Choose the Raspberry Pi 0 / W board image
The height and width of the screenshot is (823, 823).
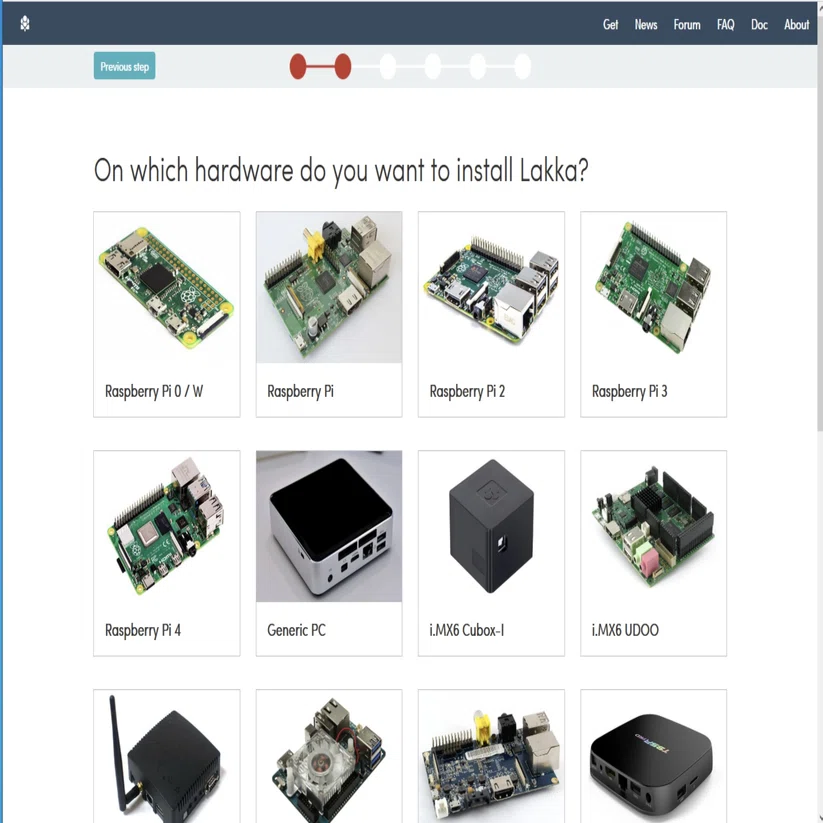pyautogui.click(x=167, y=288)
